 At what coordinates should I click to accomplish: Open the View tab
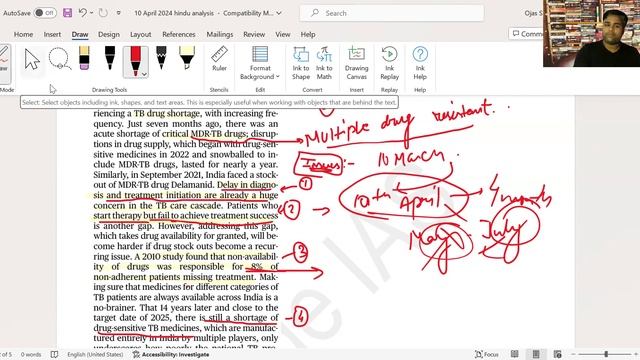[x=282, y=35]
